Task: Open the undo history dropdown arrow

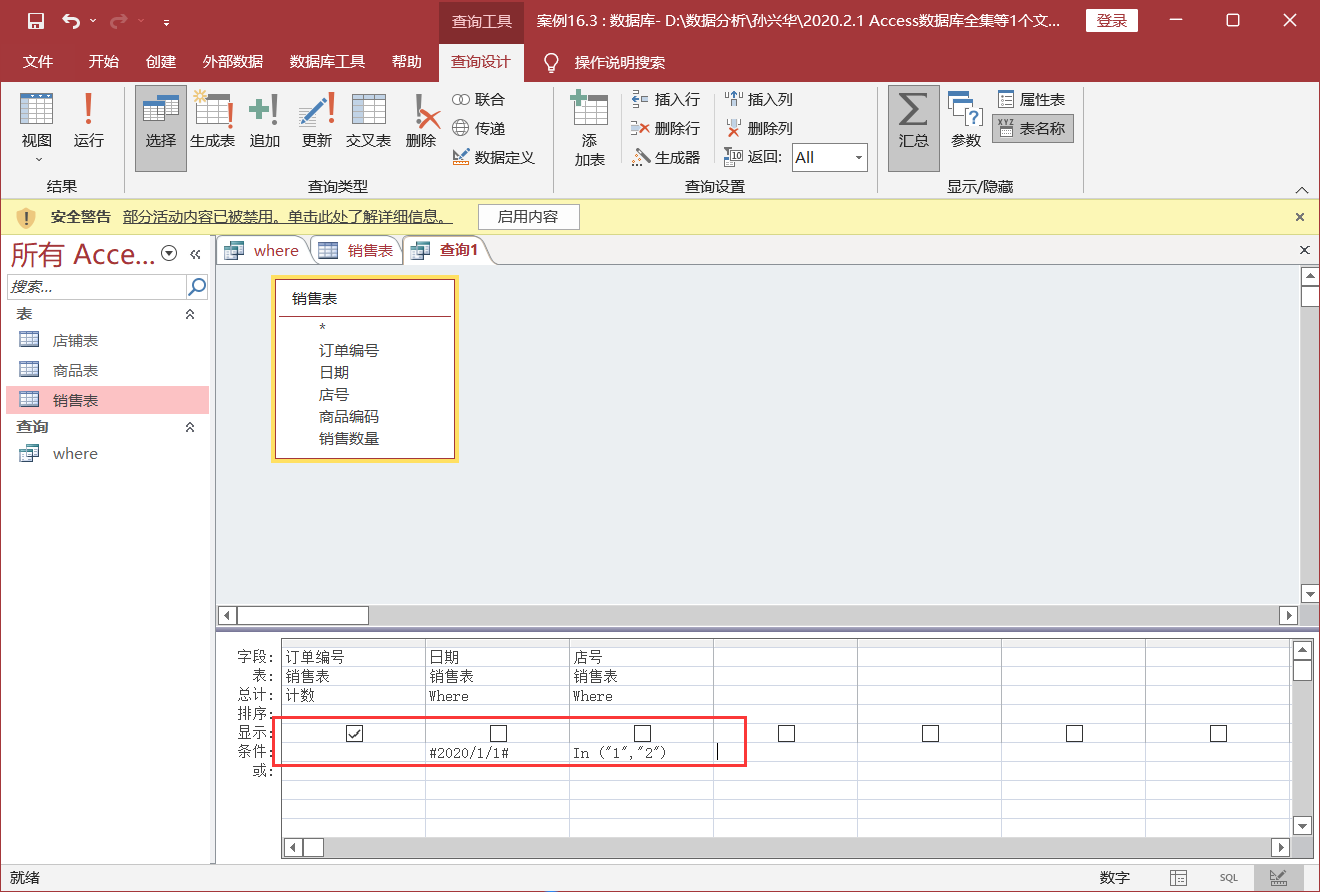Action: click(x=92, y=21)
